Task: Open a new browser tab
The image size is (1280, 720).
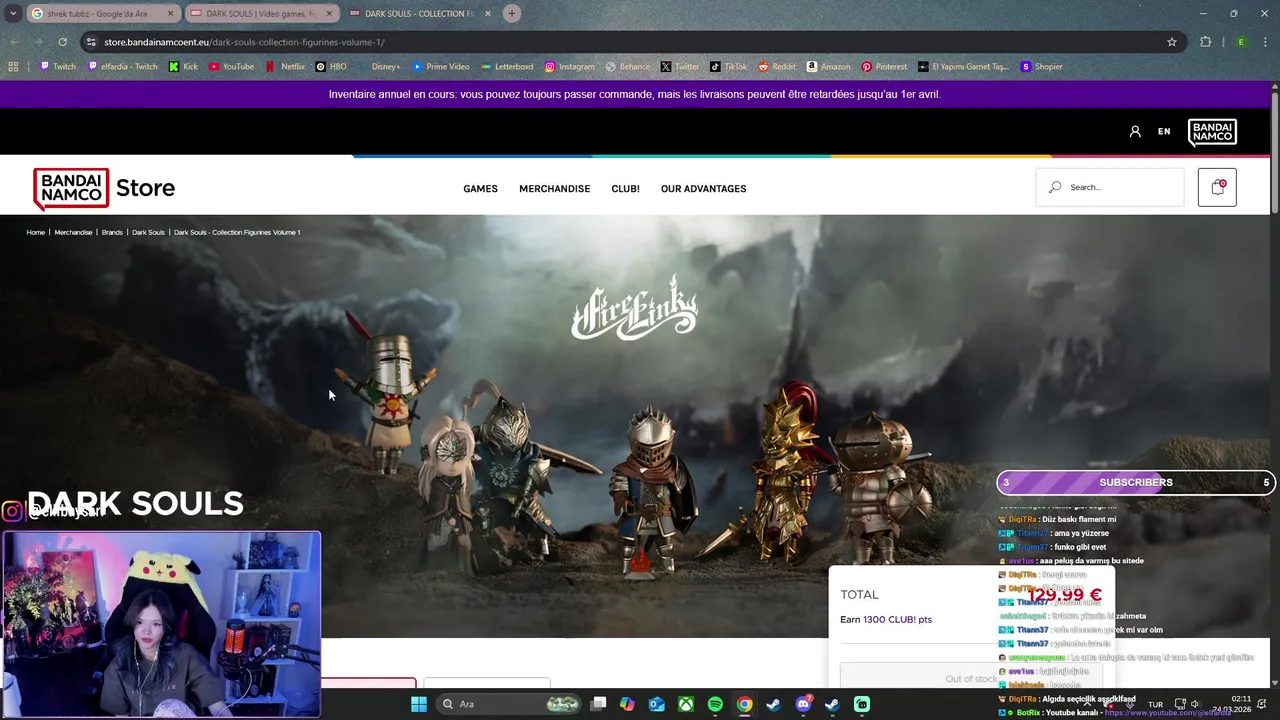Action: tap(511, 13)
